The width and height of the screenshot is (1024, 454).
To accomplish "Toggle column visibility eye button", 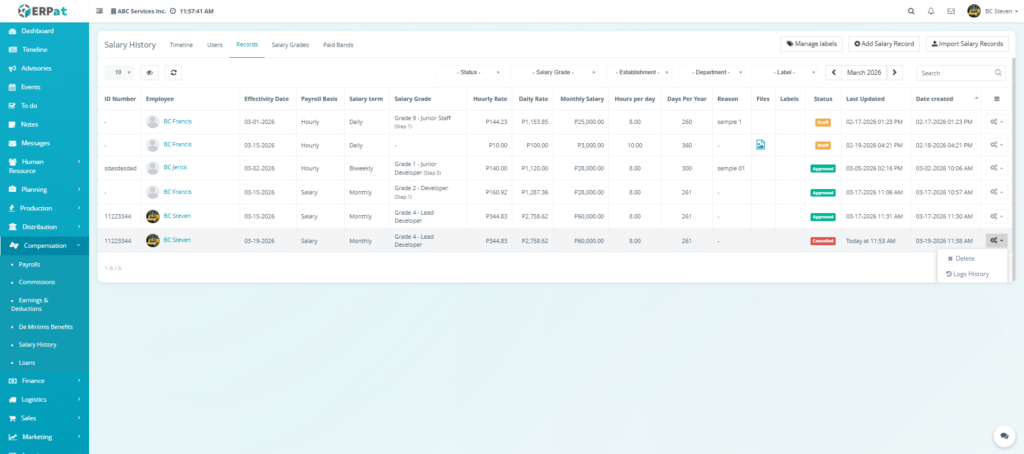I will [150, 73].
